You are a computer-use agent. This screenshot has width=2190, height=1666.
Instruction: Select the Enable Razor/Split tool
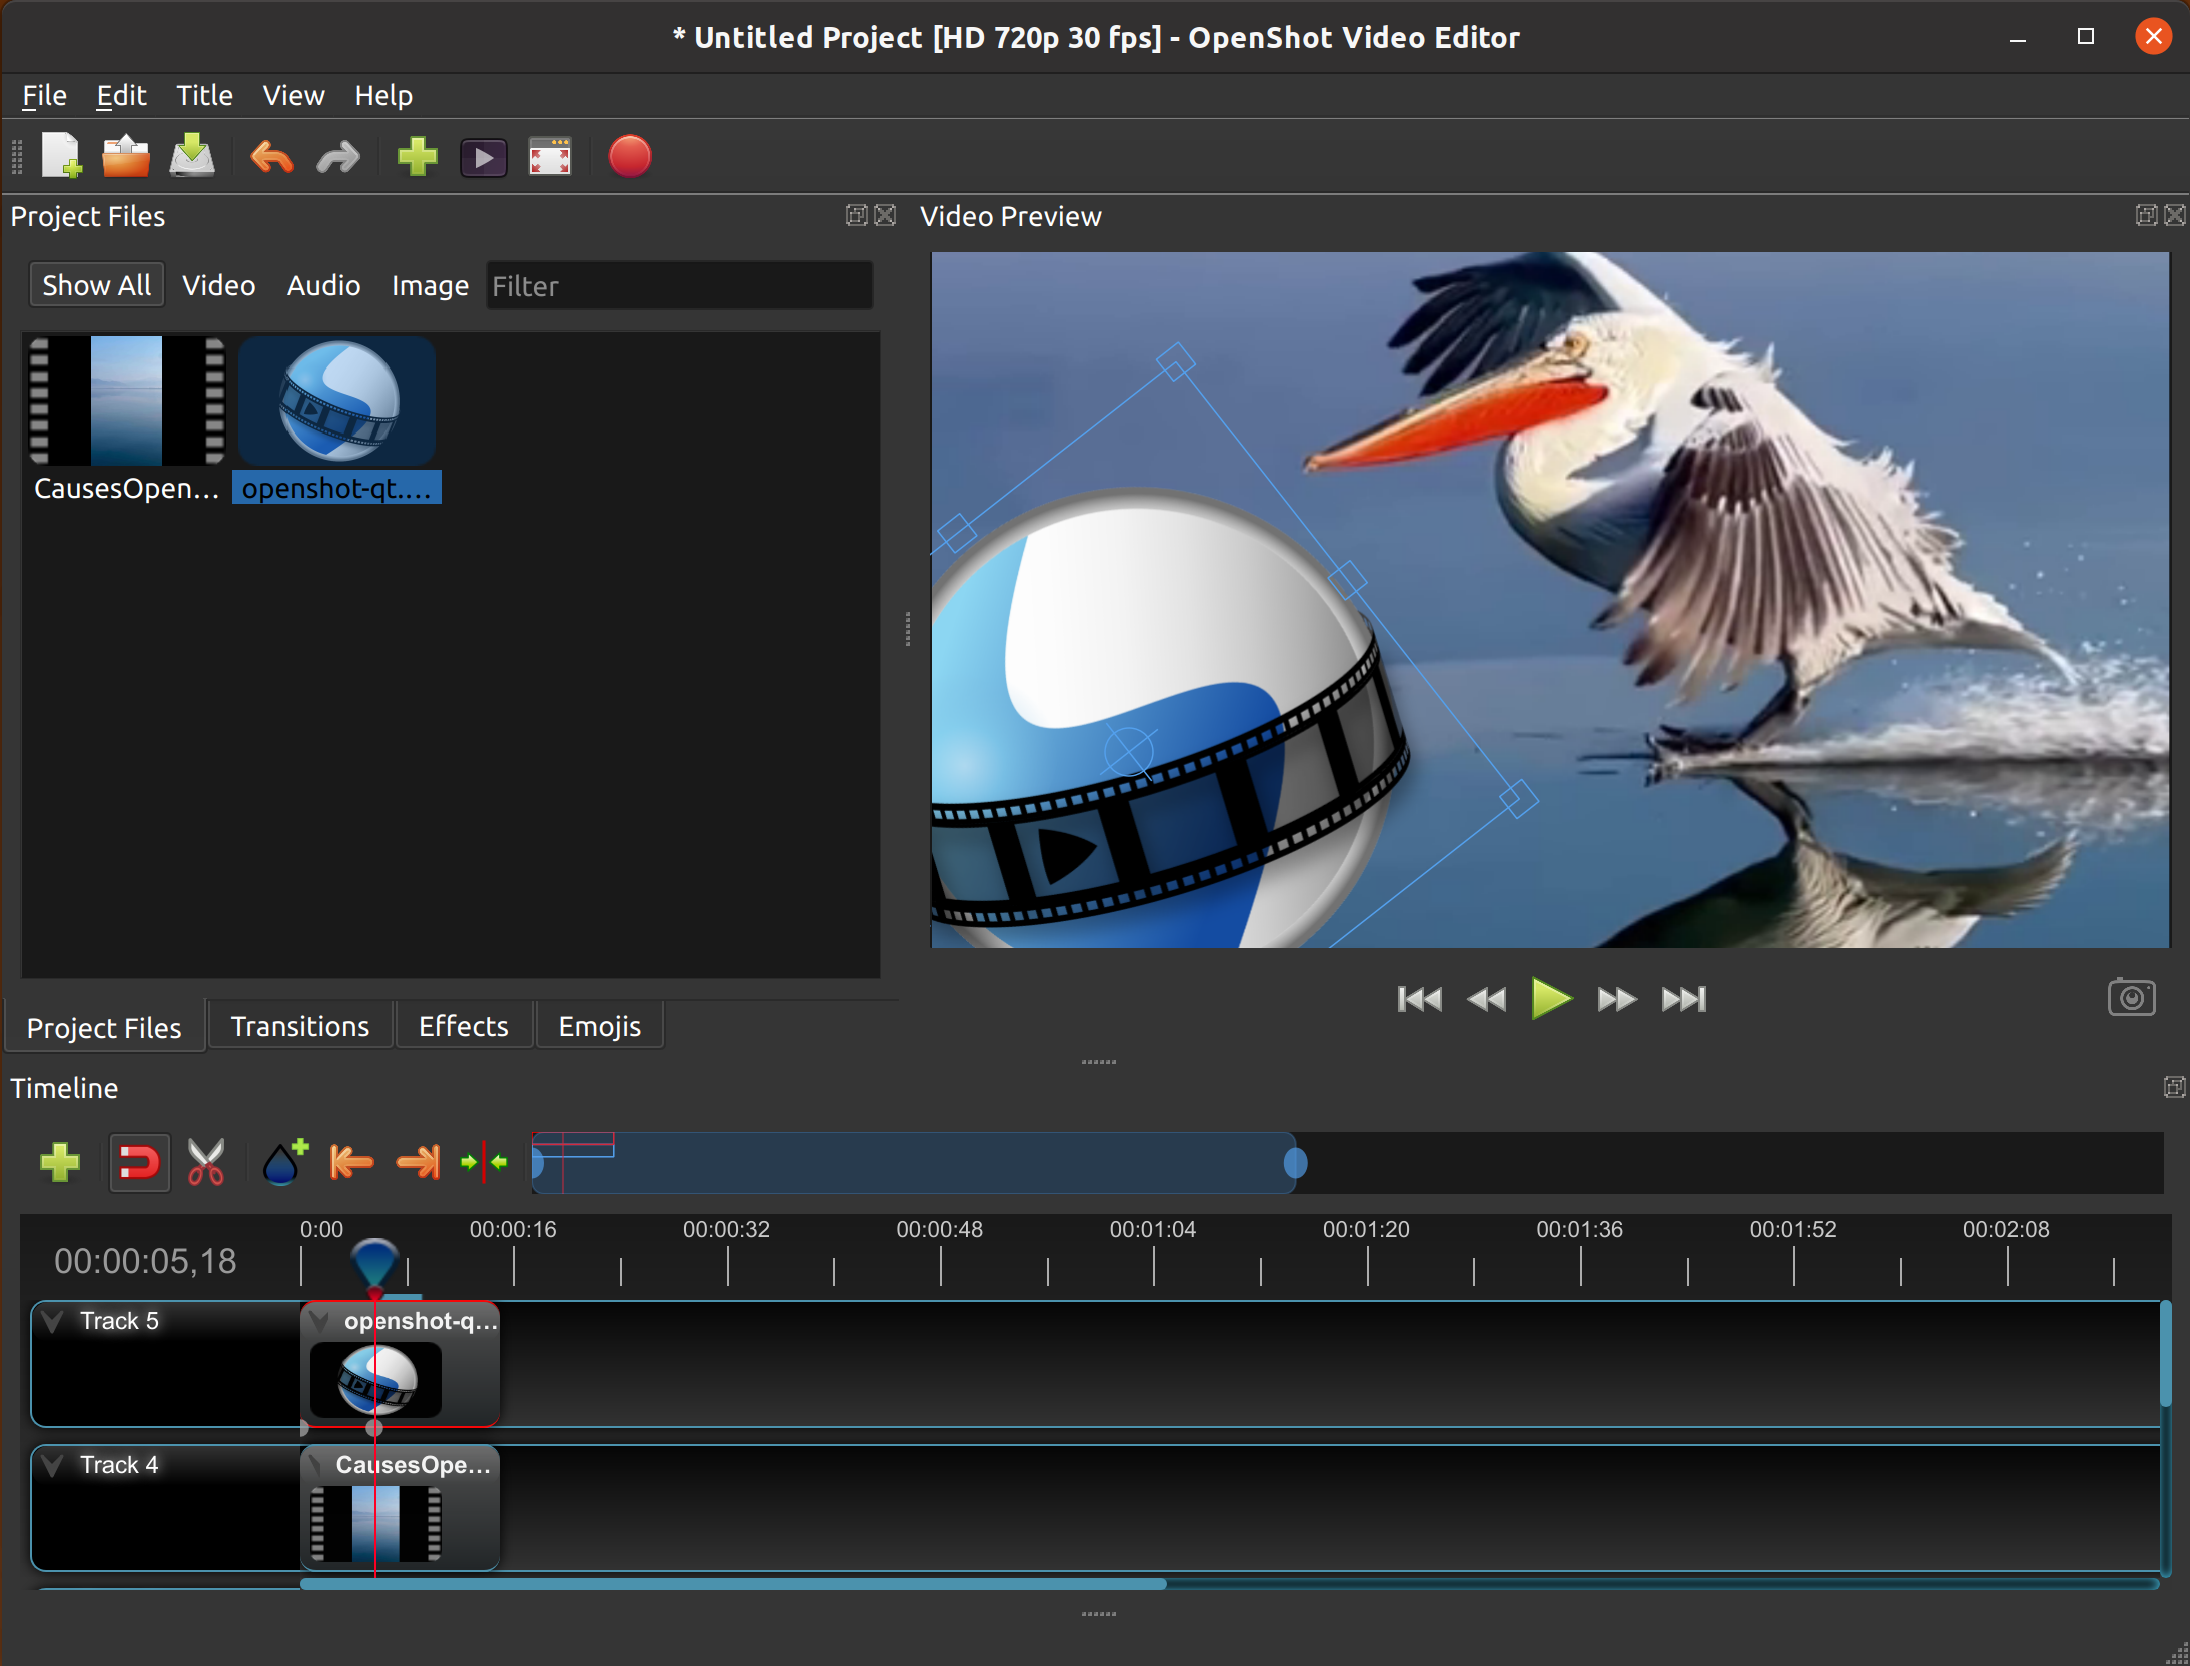(205, 1160)
